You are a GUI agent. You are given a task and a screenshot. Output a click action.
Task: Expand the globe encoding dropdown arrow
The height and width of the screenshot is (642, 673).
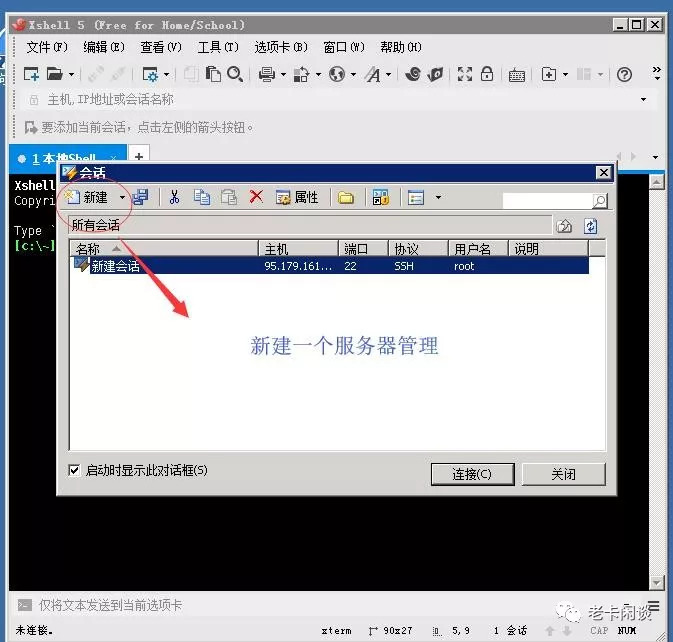click(x=353, y=75)
